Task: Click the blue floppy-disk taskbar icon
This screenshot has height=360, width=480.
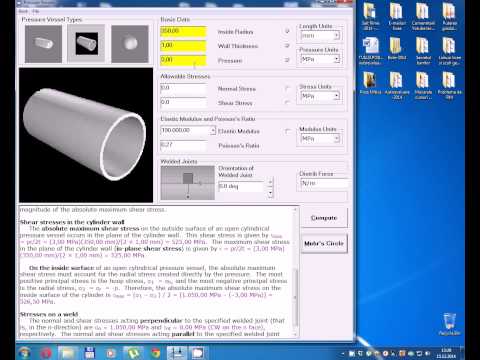Action: tap(89, 353)
